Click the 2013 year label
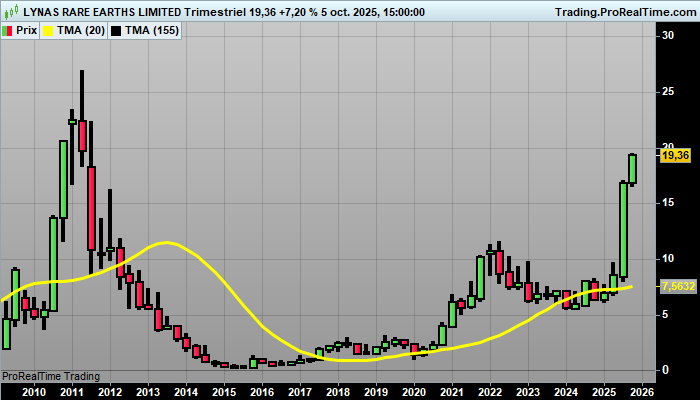The height and width of the screenshot is (400, 700). tap(148, 392)
